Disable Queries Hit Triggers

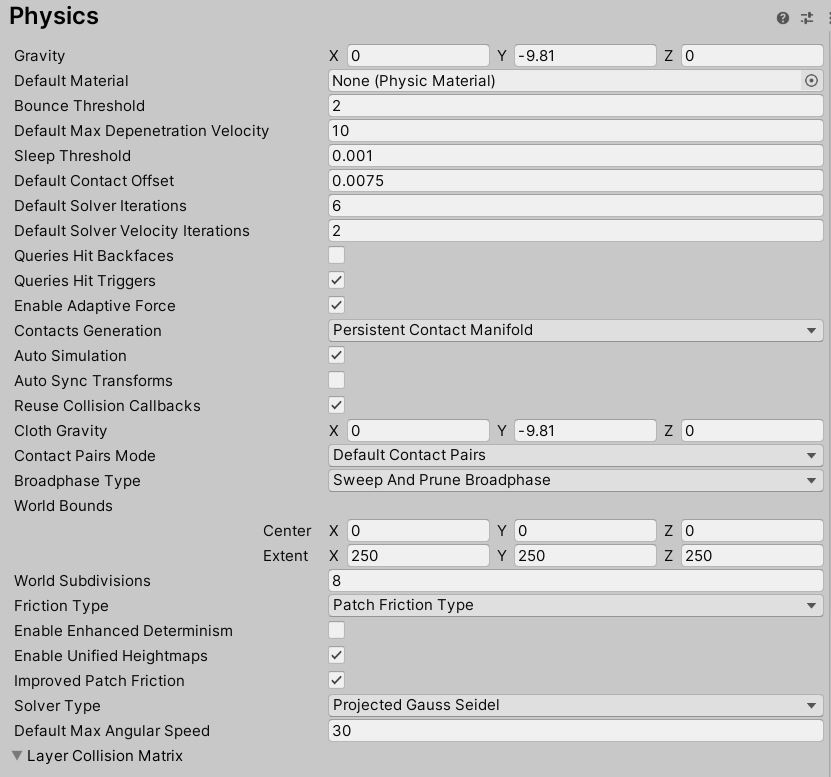pos(336,280)
